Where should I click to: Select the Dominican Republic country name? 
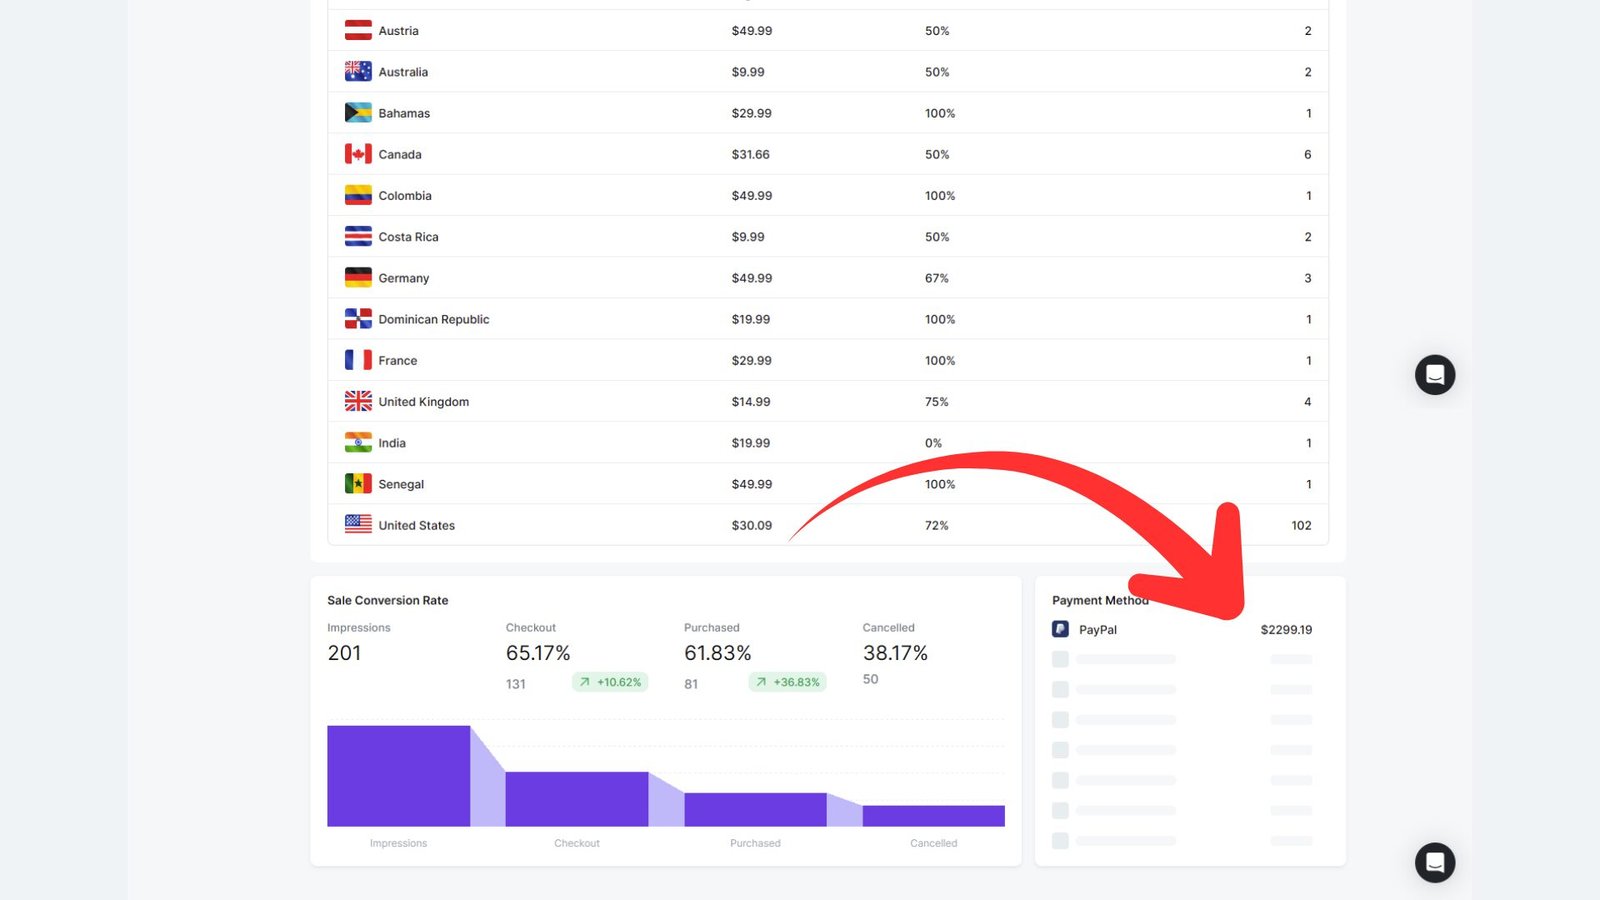pyautogui.click(x=433, y=319)
